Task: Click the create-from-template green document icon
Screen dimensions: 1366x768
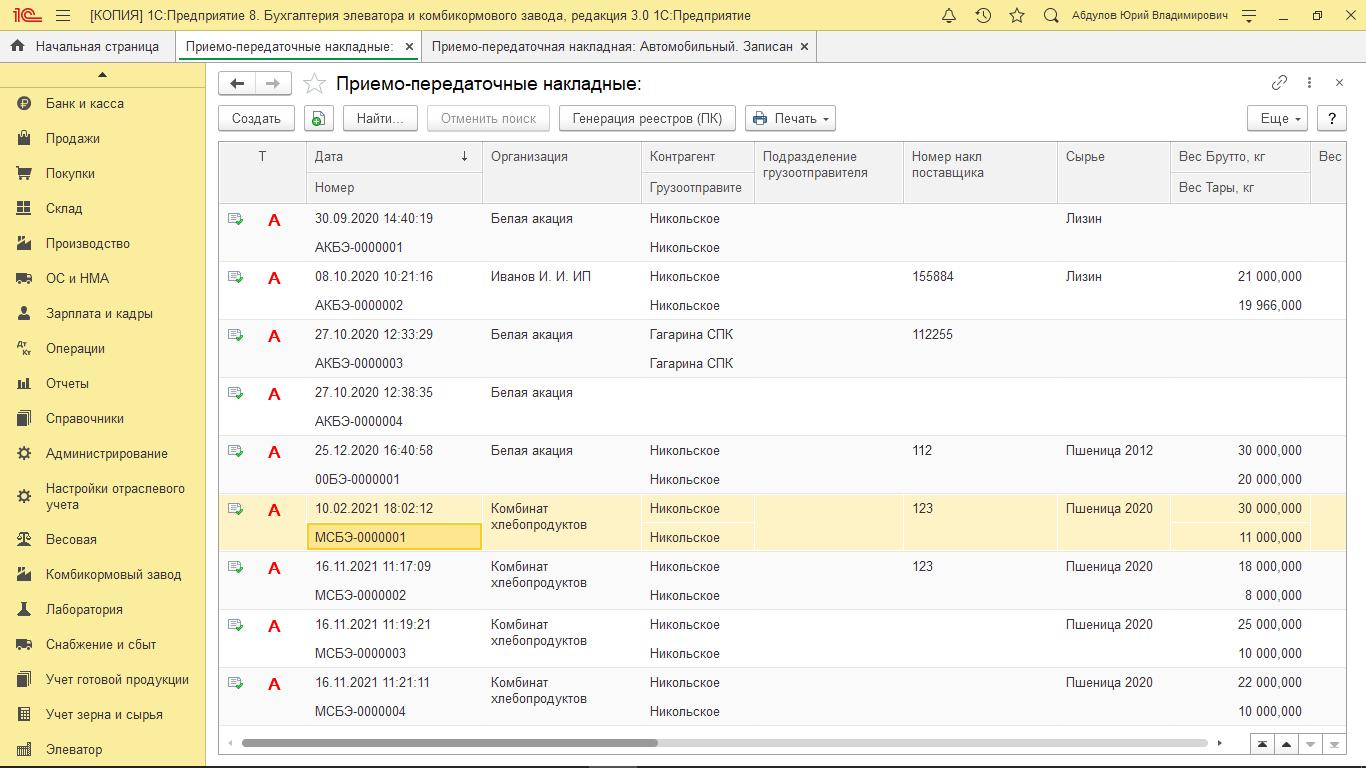Action: (319, 118)
